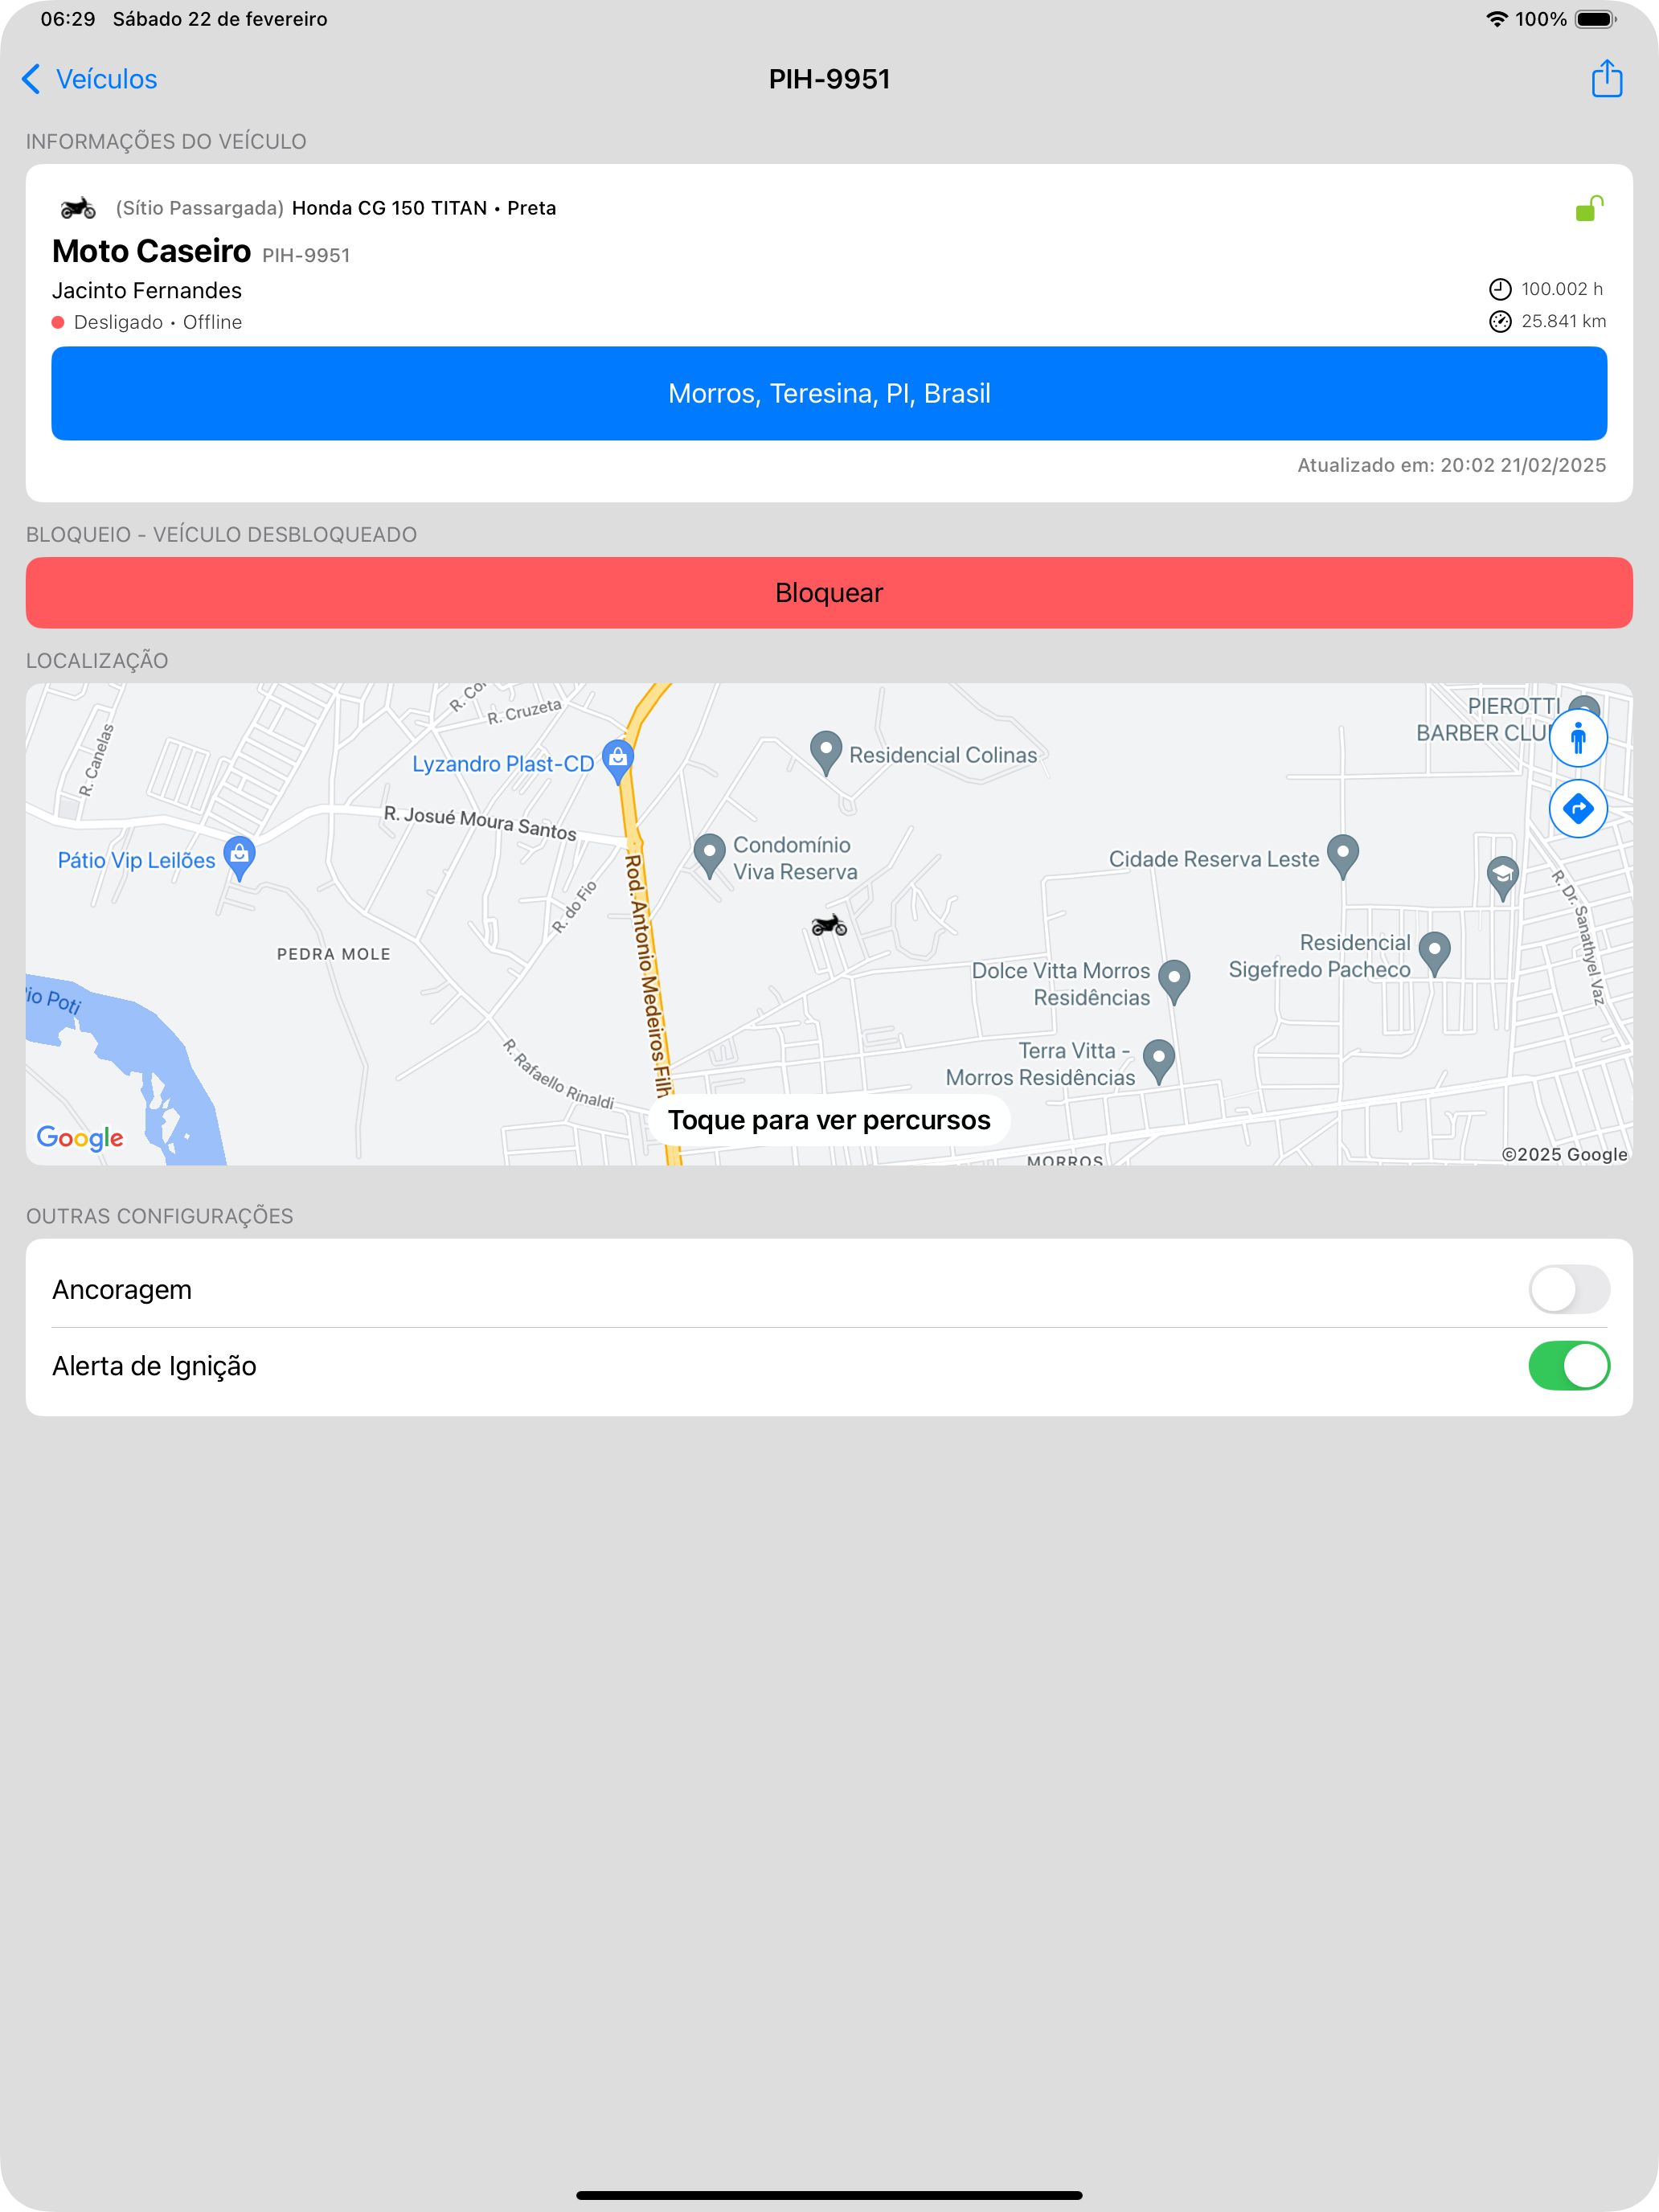The height and width of the screenshot is (2212, 1659).
Task: Tap the school pin near R. Dr. Sanatiyel Vaz
Action: click(1502, 878)
